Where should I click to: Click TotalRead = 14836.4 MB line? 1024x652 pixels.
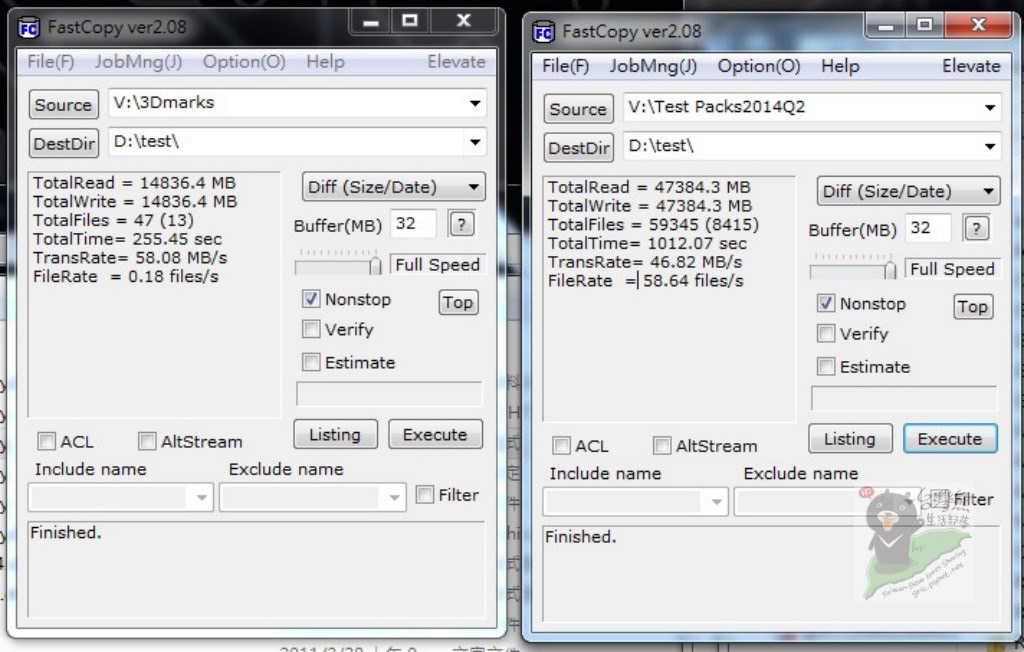click(x=134, y=183)
